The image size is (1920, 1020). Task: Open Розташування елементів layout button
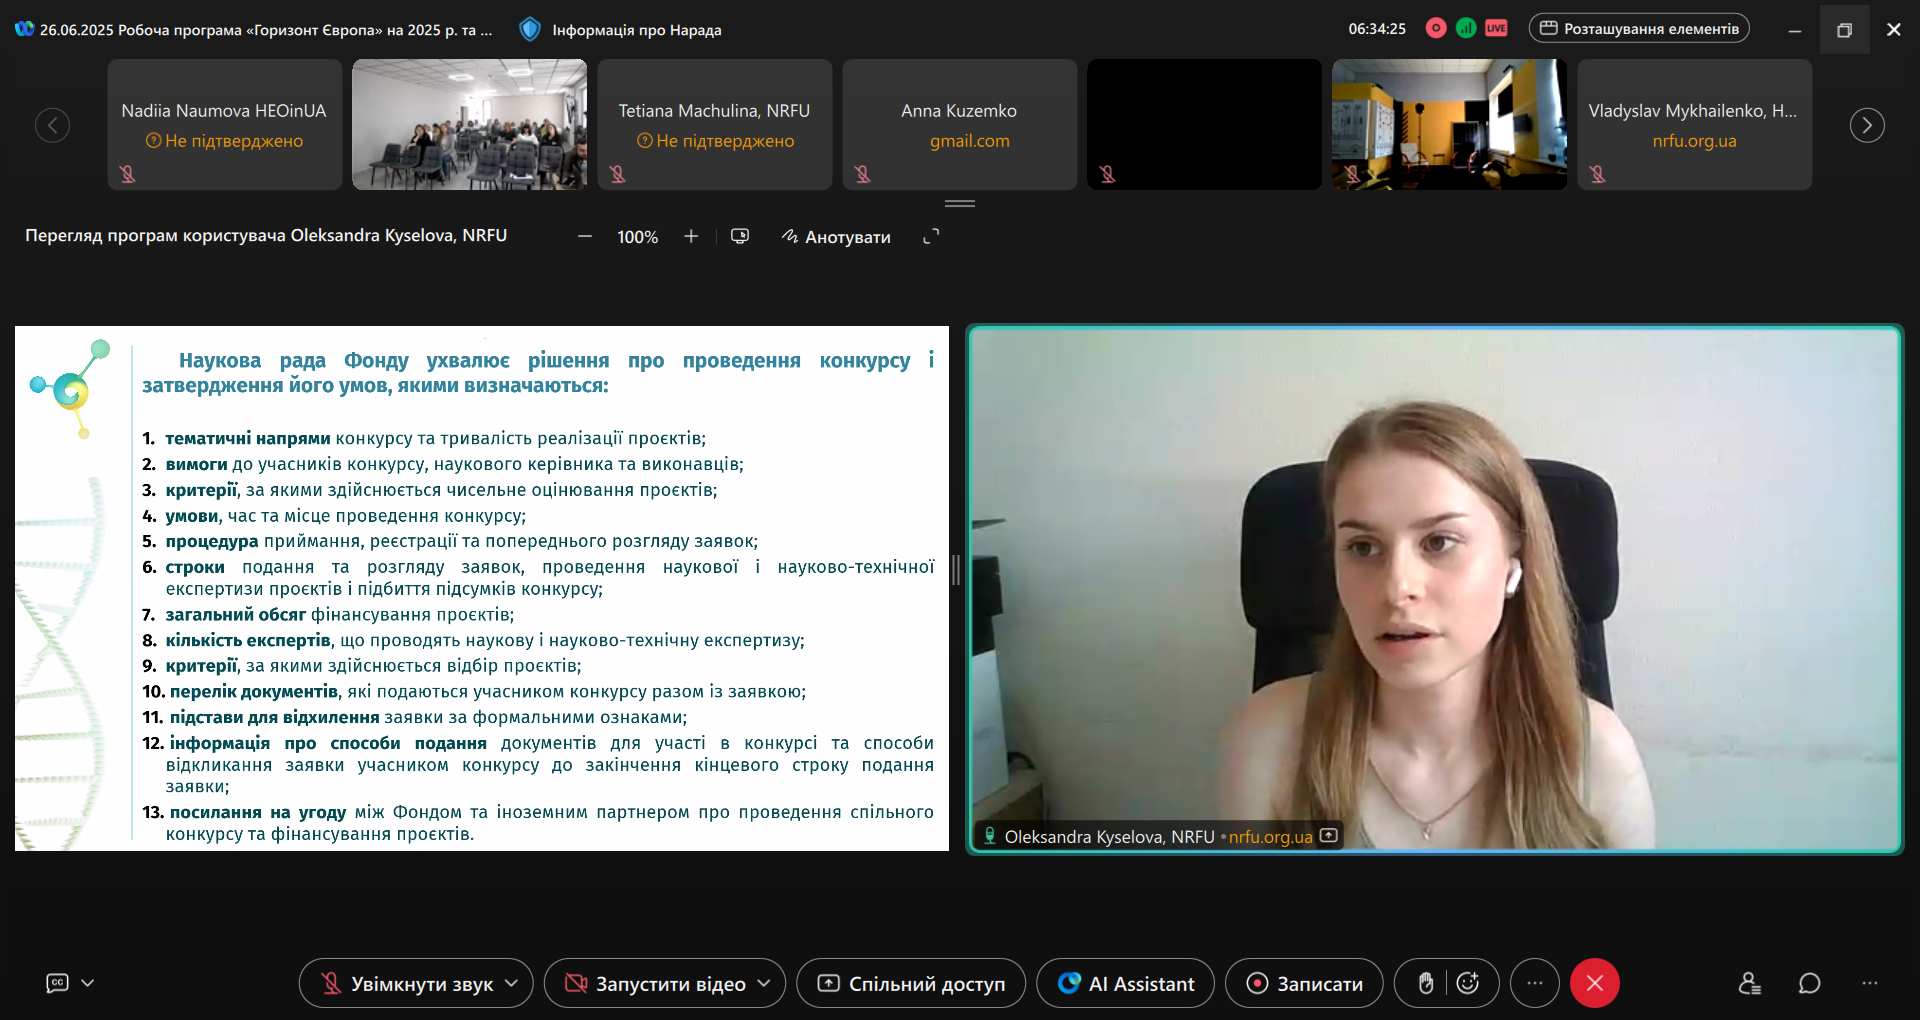pyautogui.click(x=1639, y=28)
